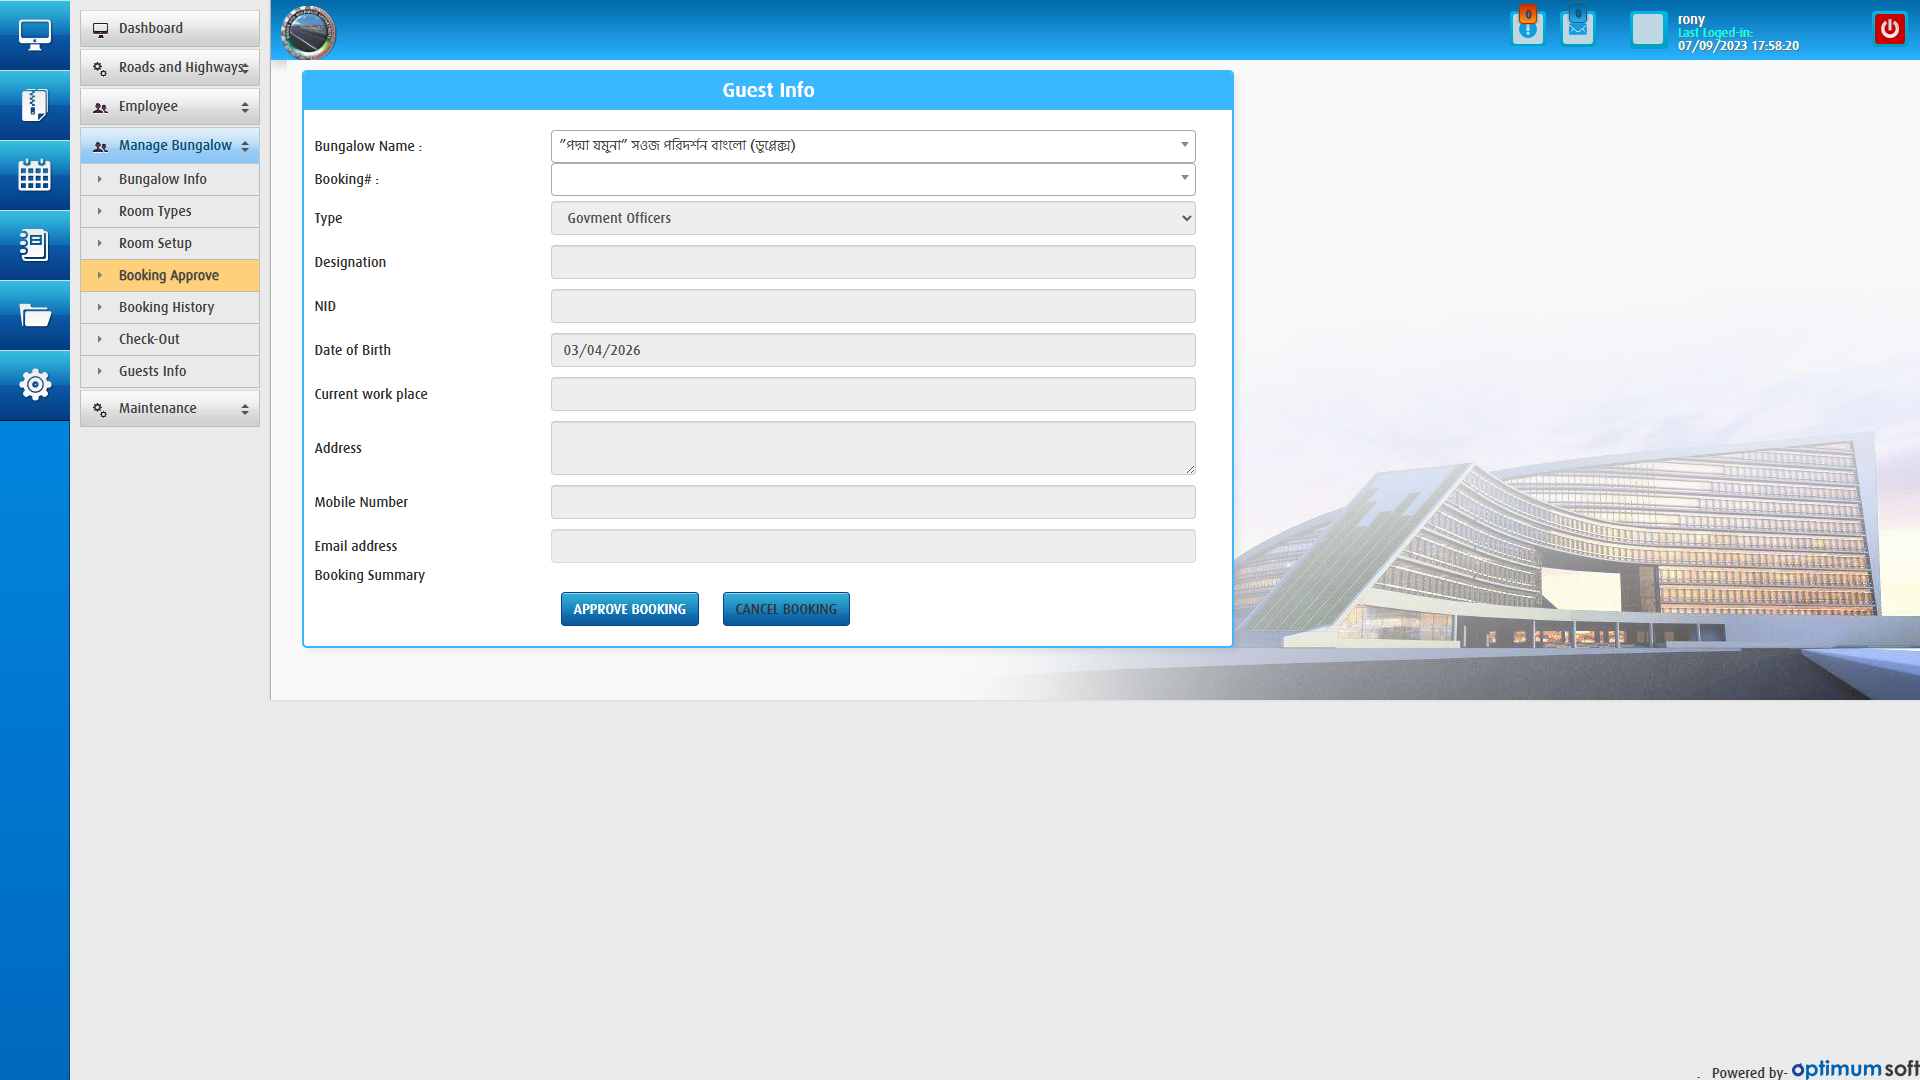This screenshot has width=1920, height=1080.
Task: Open the calendar icon in sidebar
Action: 34,175
